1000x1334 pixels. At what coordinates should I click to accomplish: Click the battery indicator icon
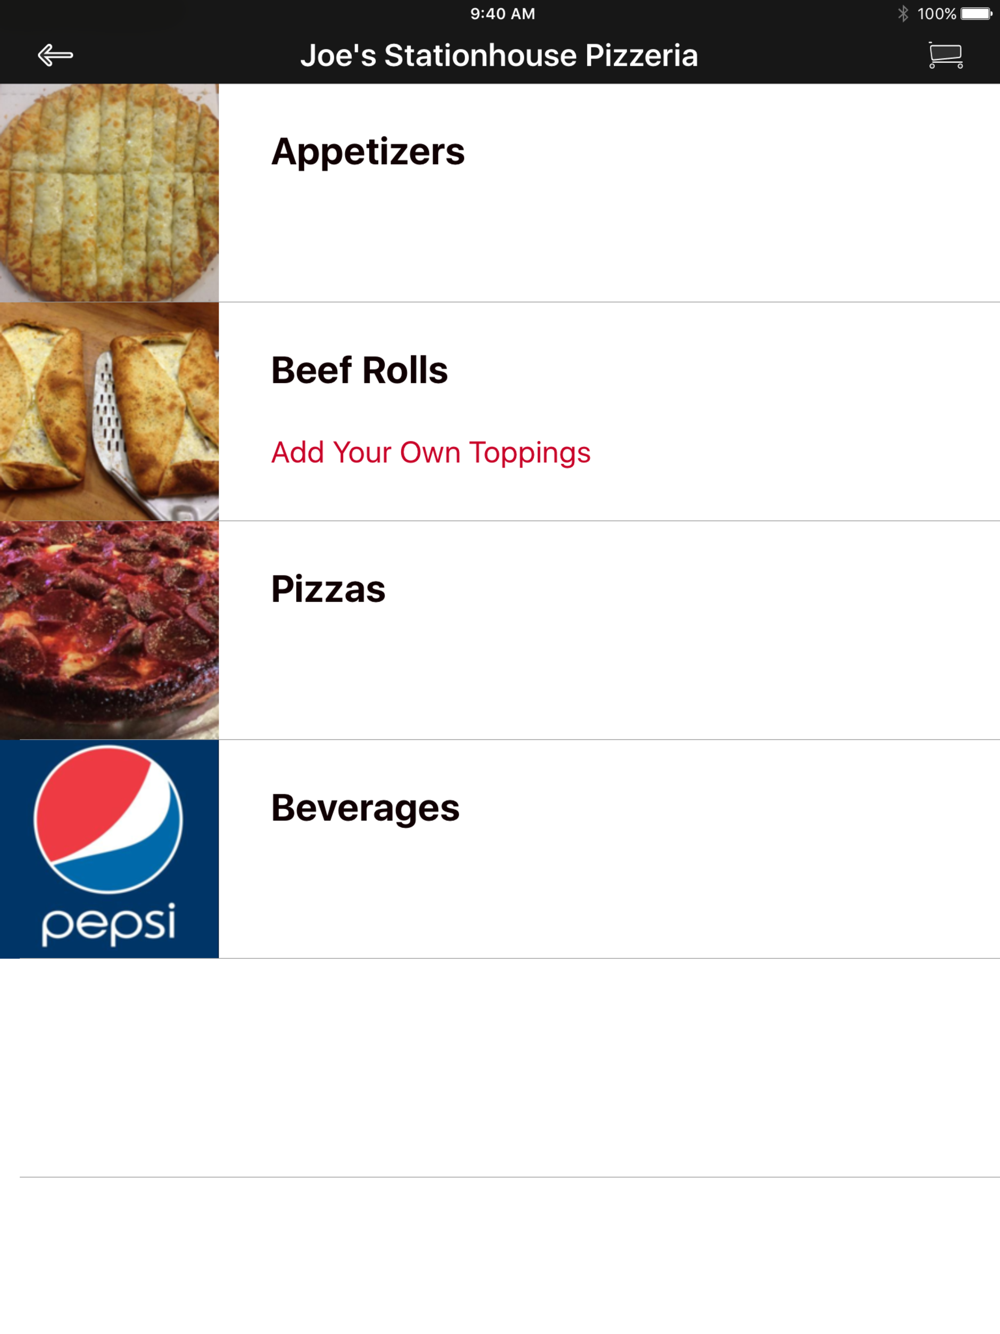[x=976, y=14]
